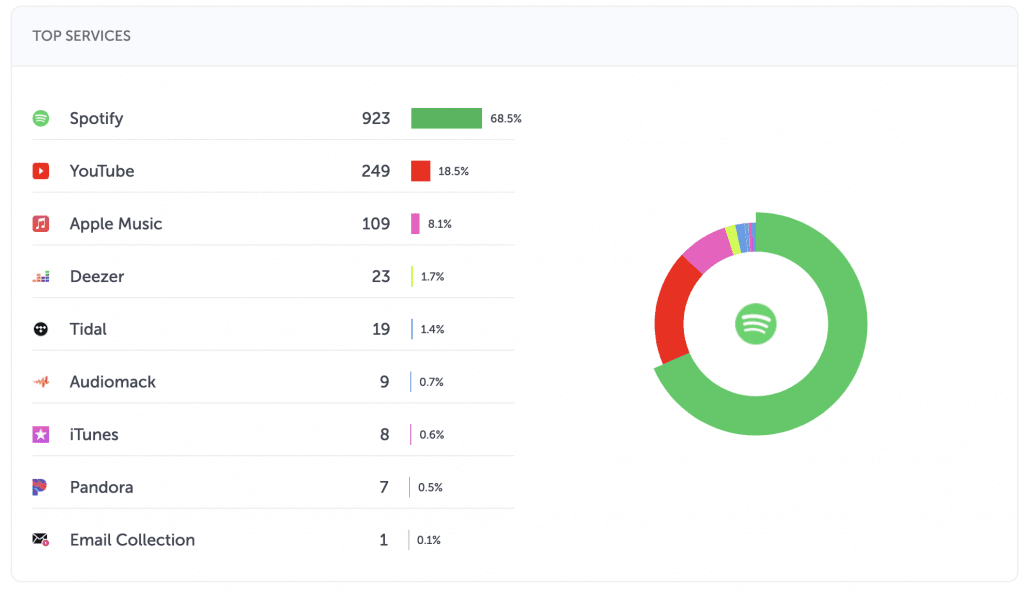Click the Pandora P icon
This screenshot has height=591, width=1024.
(39, 487)
